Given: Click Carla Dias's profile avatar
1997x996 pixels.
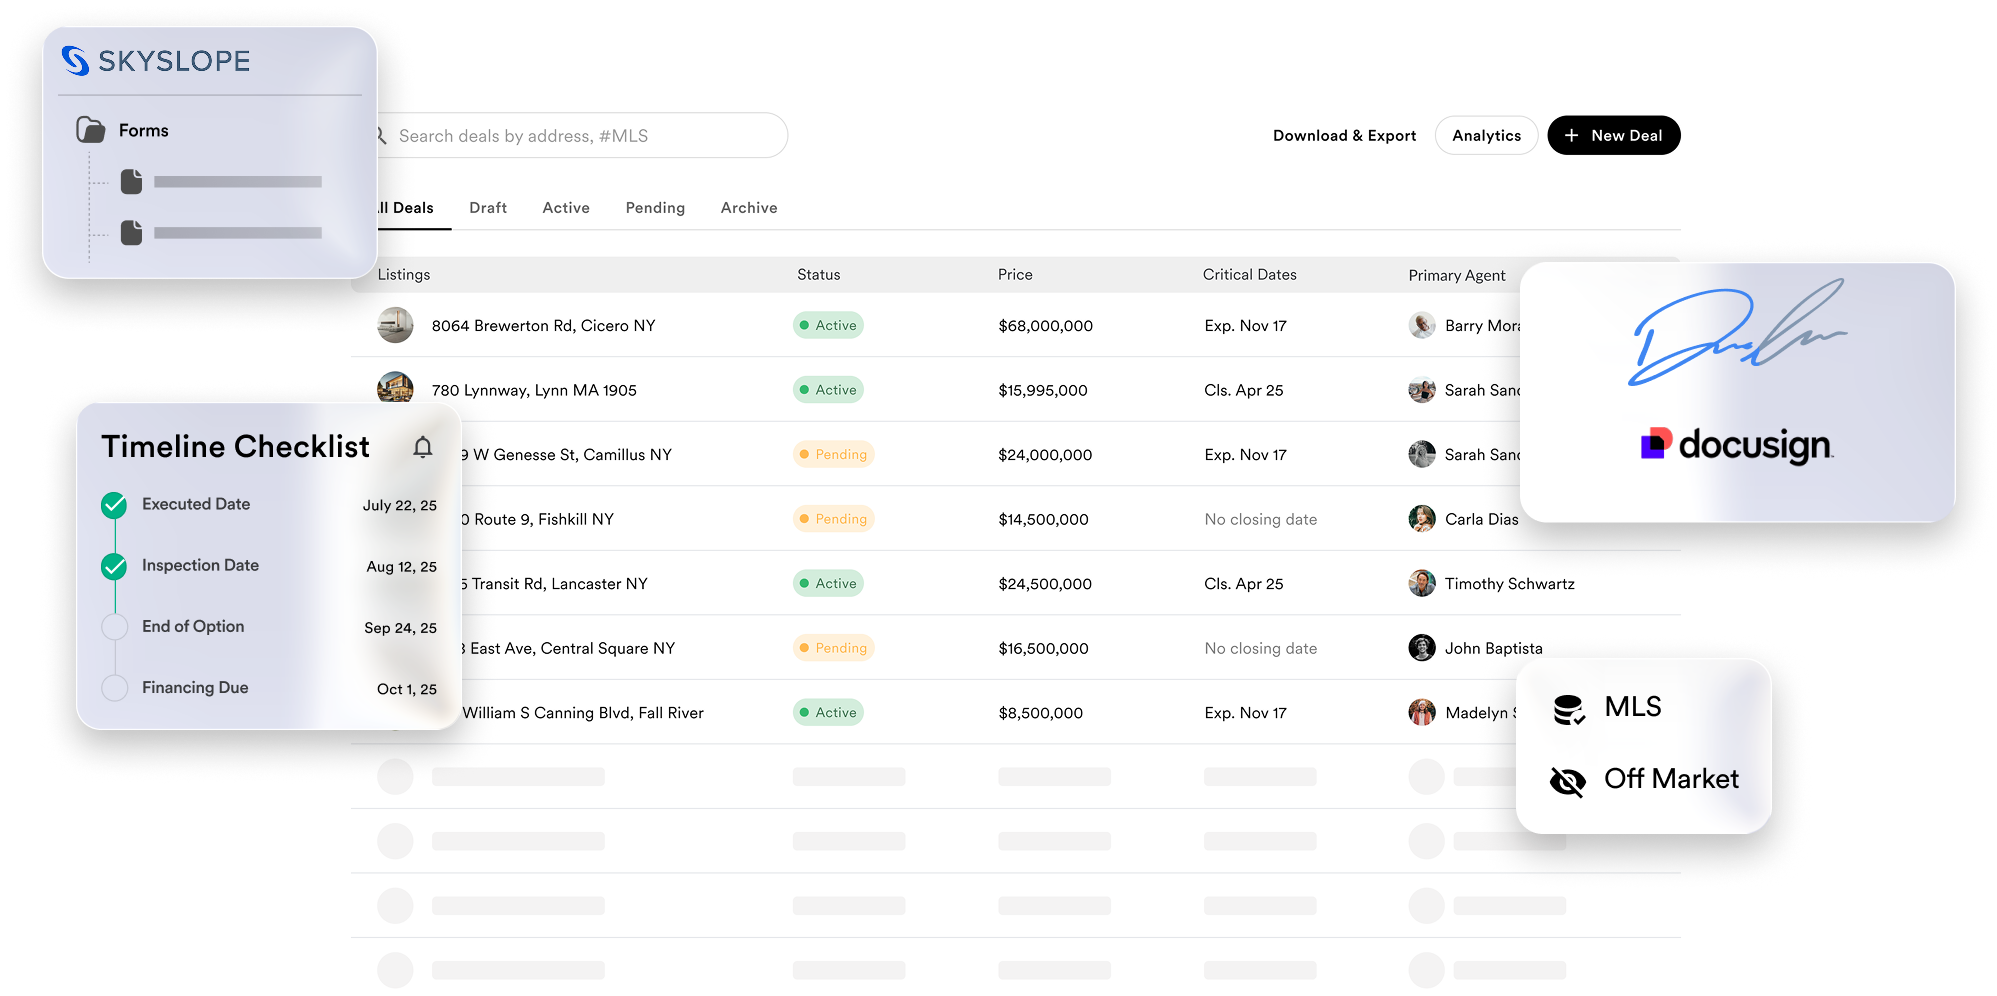Looking at the screenshot, I should click(1422, 519).
